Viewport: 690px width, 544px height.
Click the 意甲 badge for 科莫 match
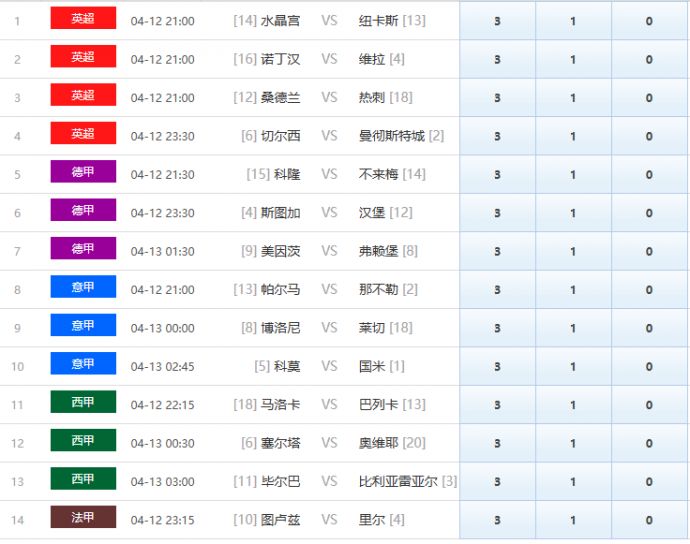coord(83,364)
